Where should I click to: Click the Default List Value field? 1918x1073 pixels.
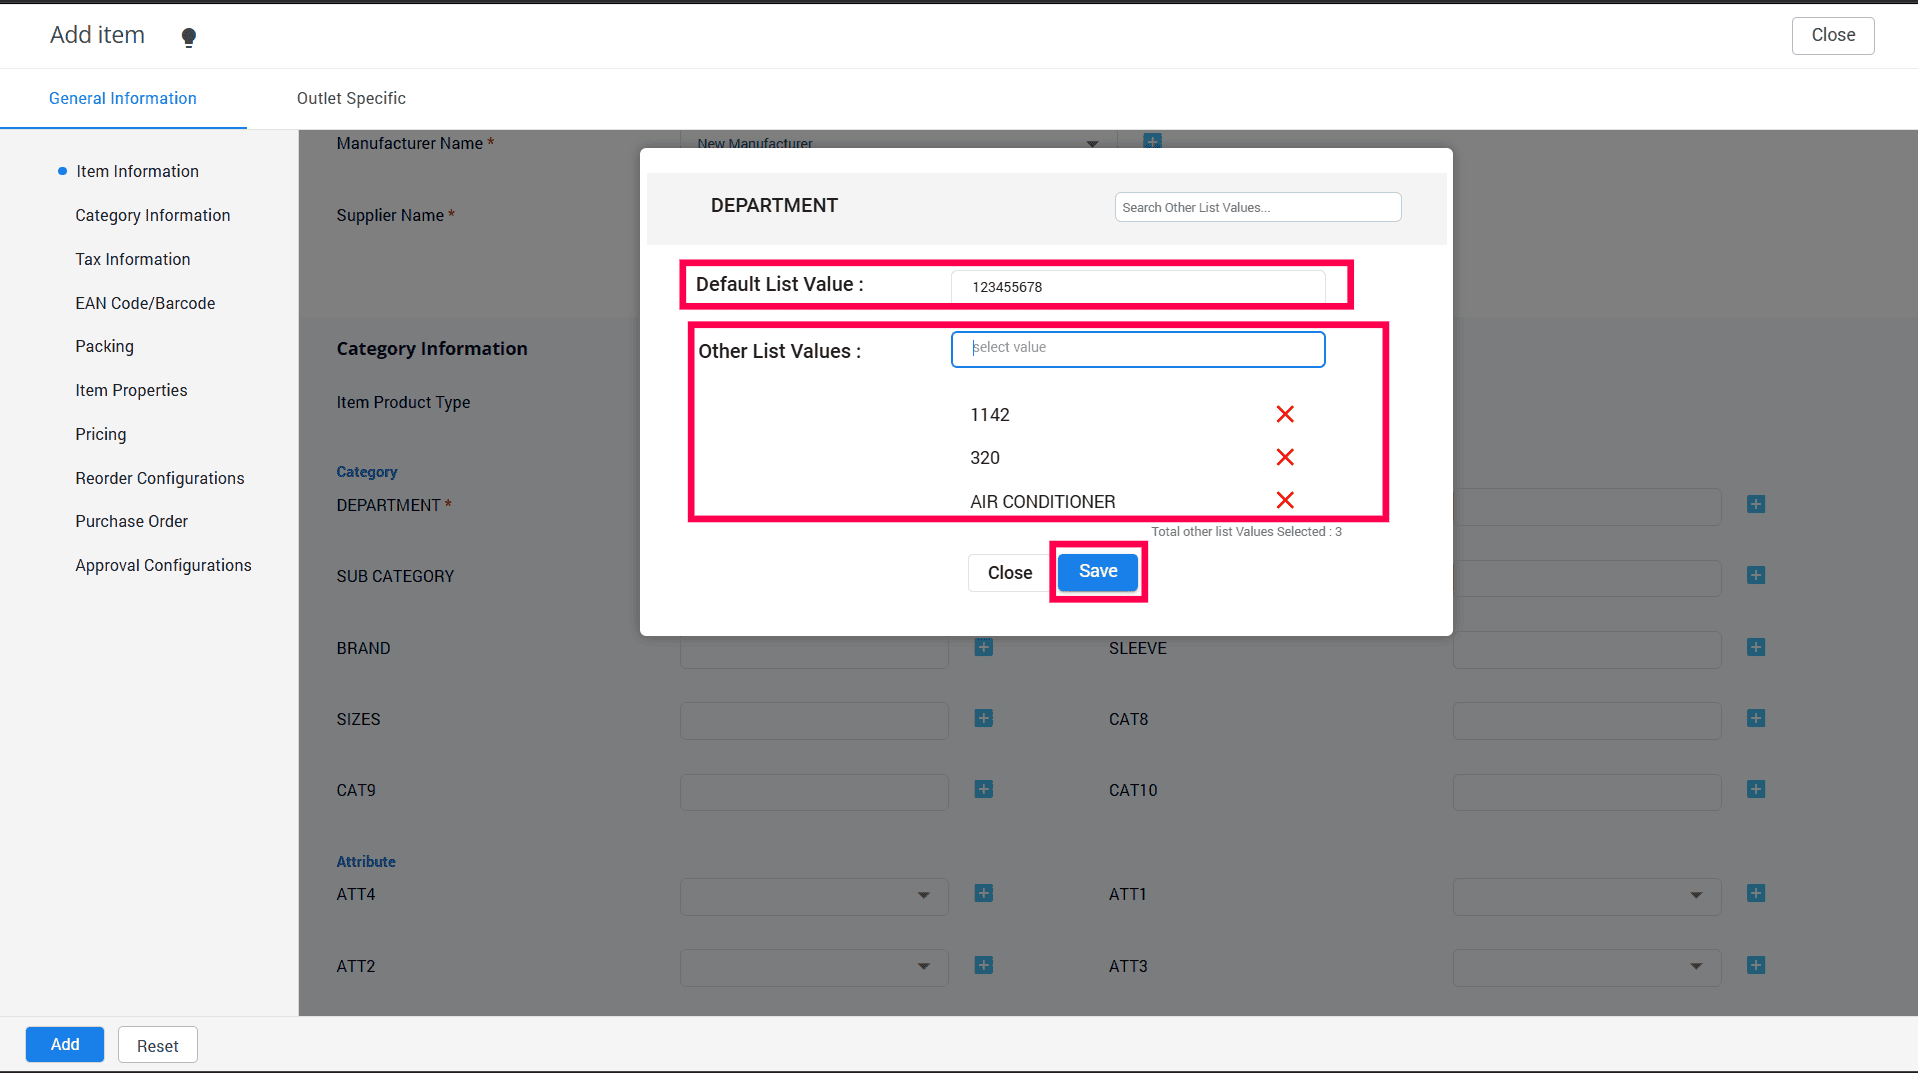tap(1138, 287)
